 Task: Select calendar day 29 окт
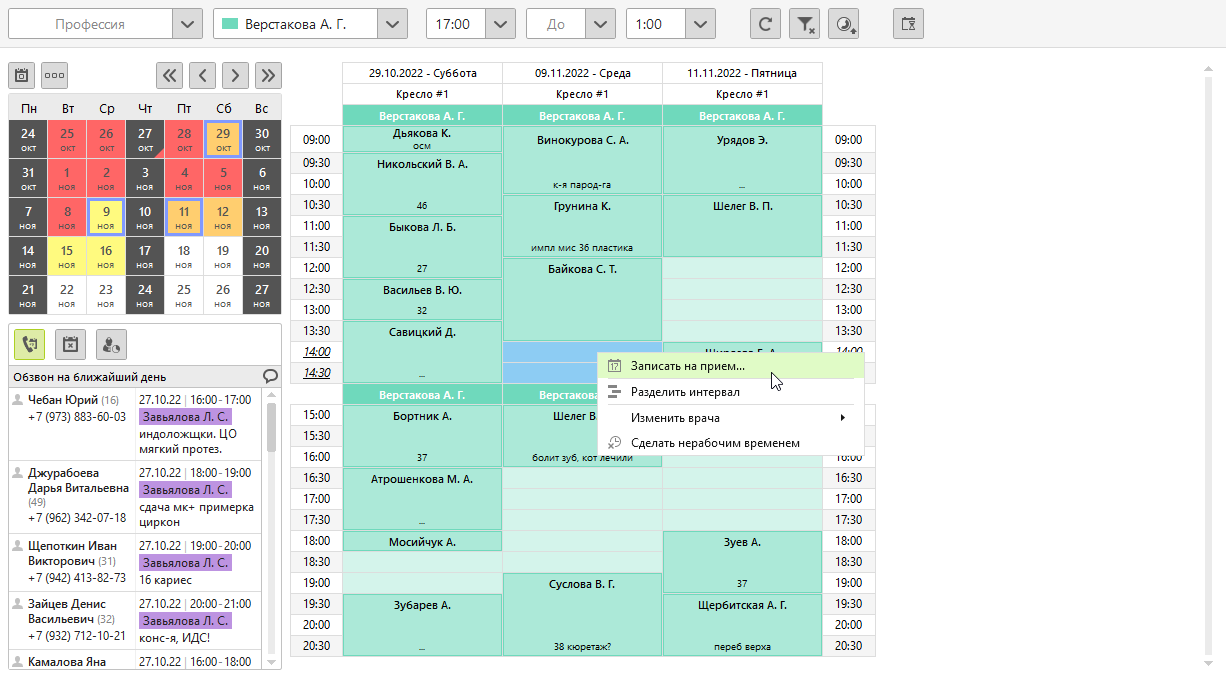click(x=223, y=139)
